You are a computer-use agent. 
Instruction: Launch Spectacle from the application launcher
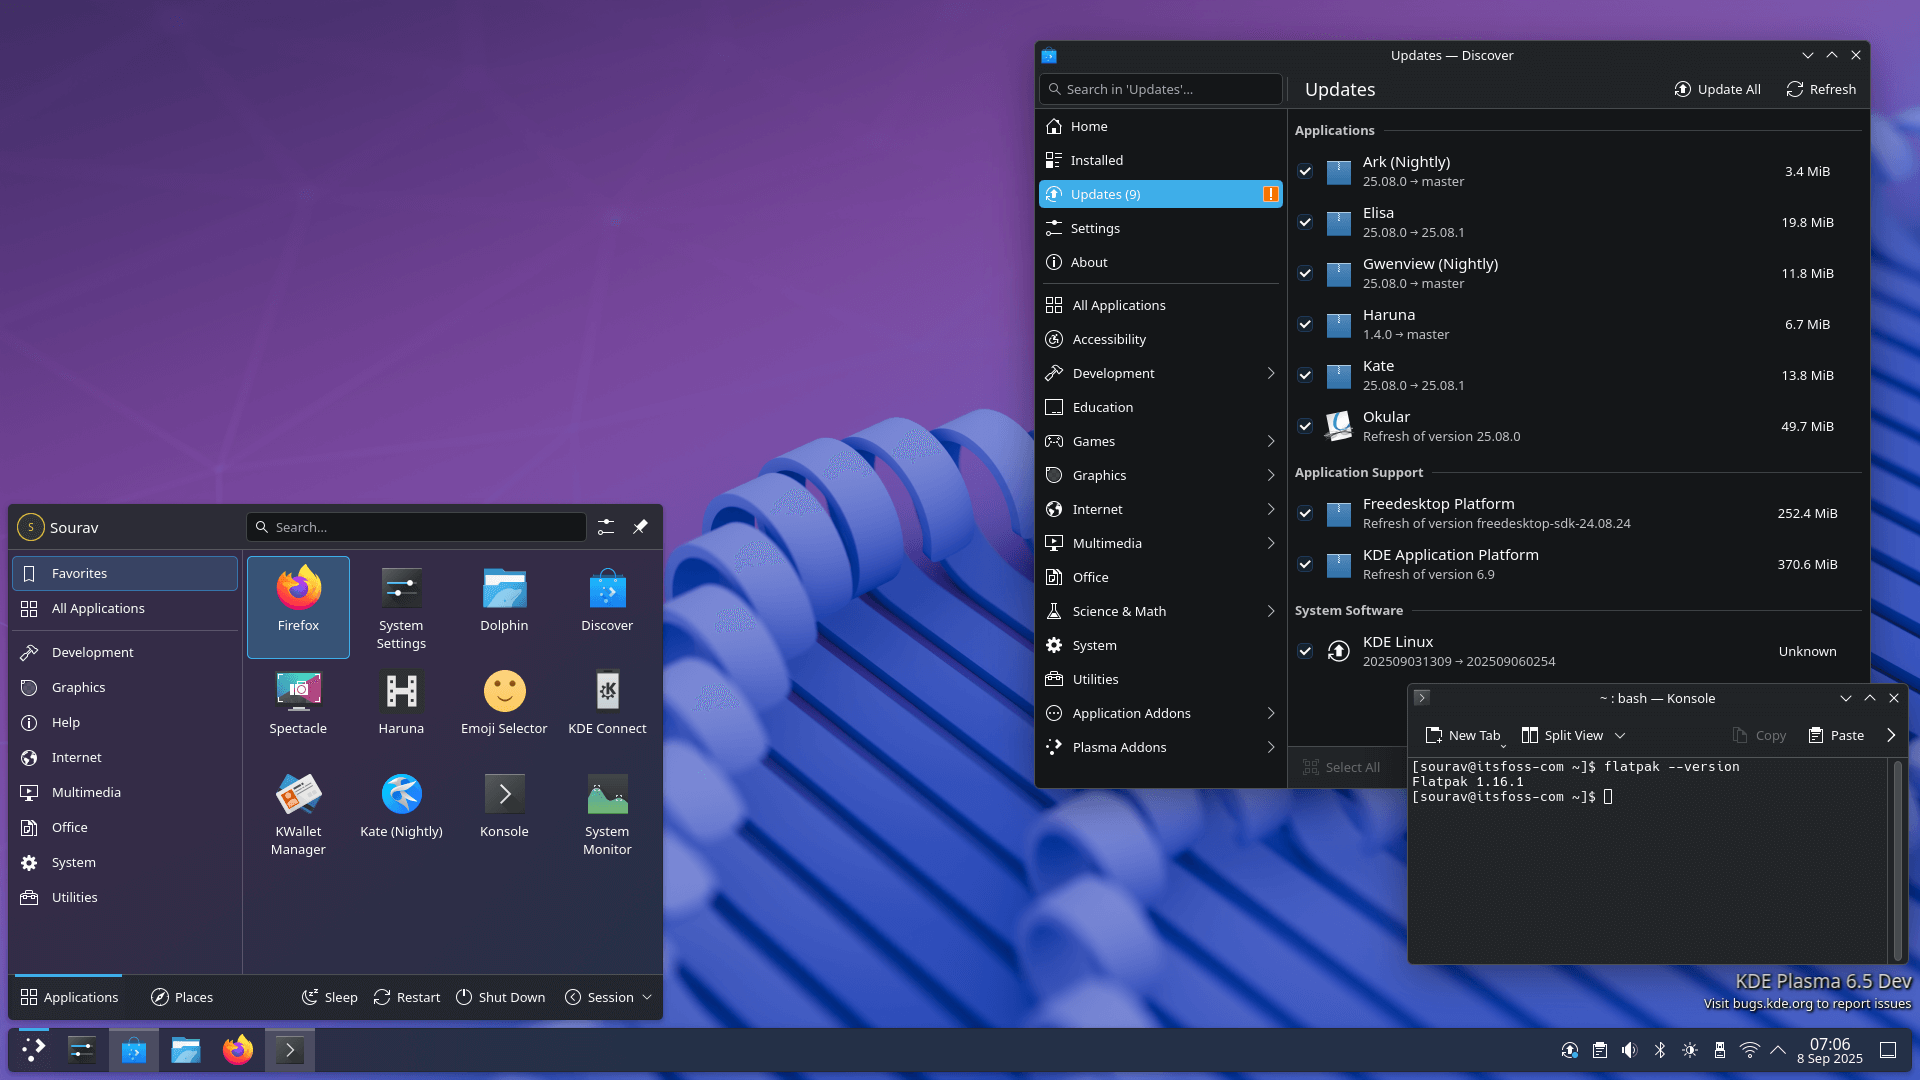(x=298, y=700)
